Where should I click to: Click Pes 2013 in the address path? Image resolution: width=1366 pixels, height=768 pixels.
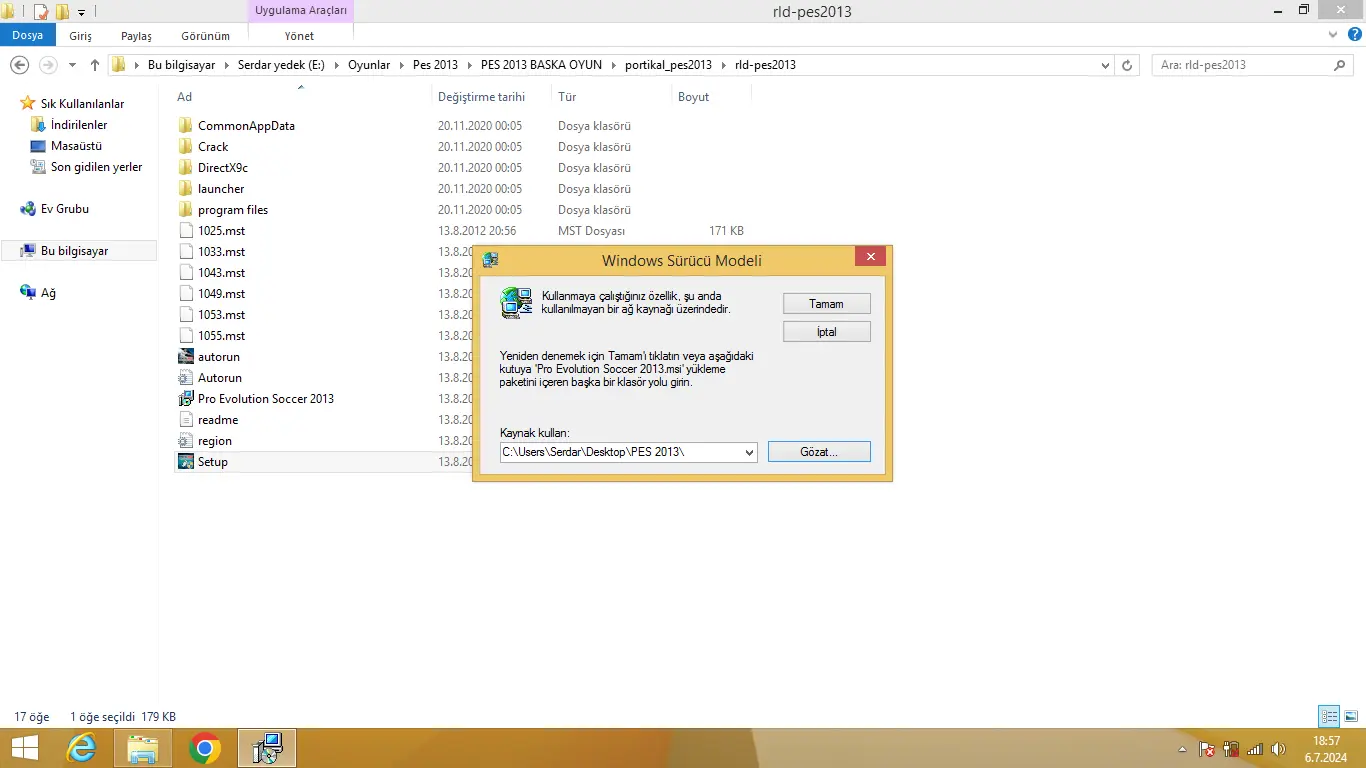(435, 65)
